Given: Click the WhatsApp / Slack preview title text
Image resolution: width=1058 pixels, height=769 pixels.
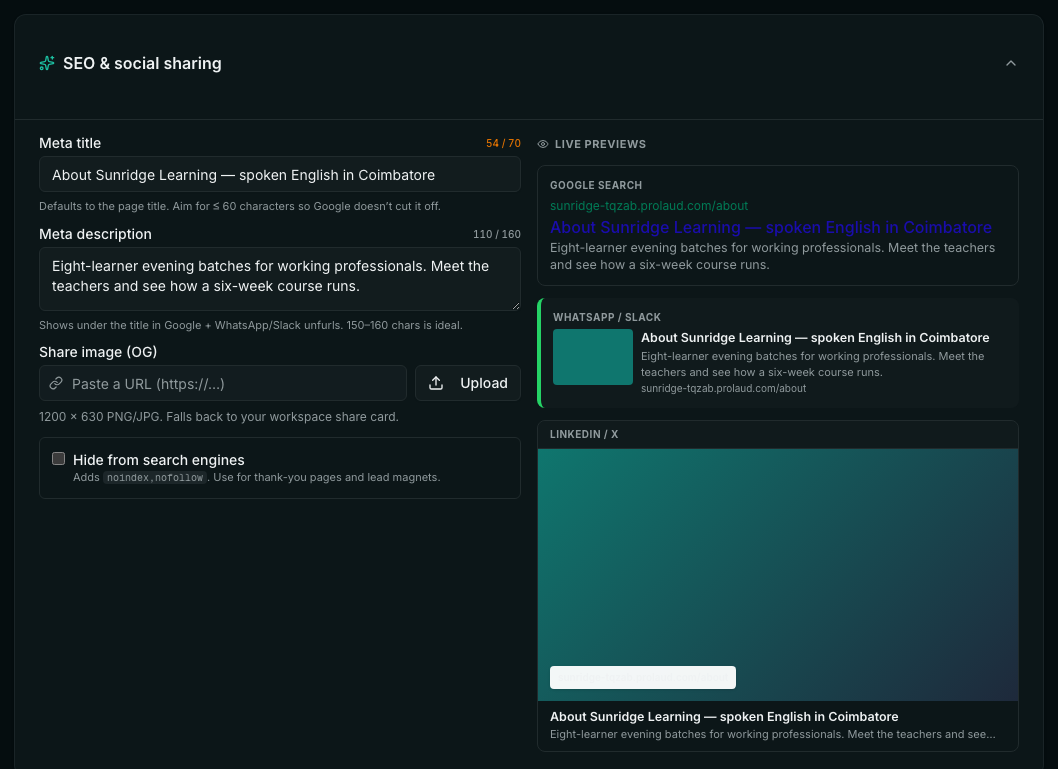Looking at the screenshot, I should [815, 337].
